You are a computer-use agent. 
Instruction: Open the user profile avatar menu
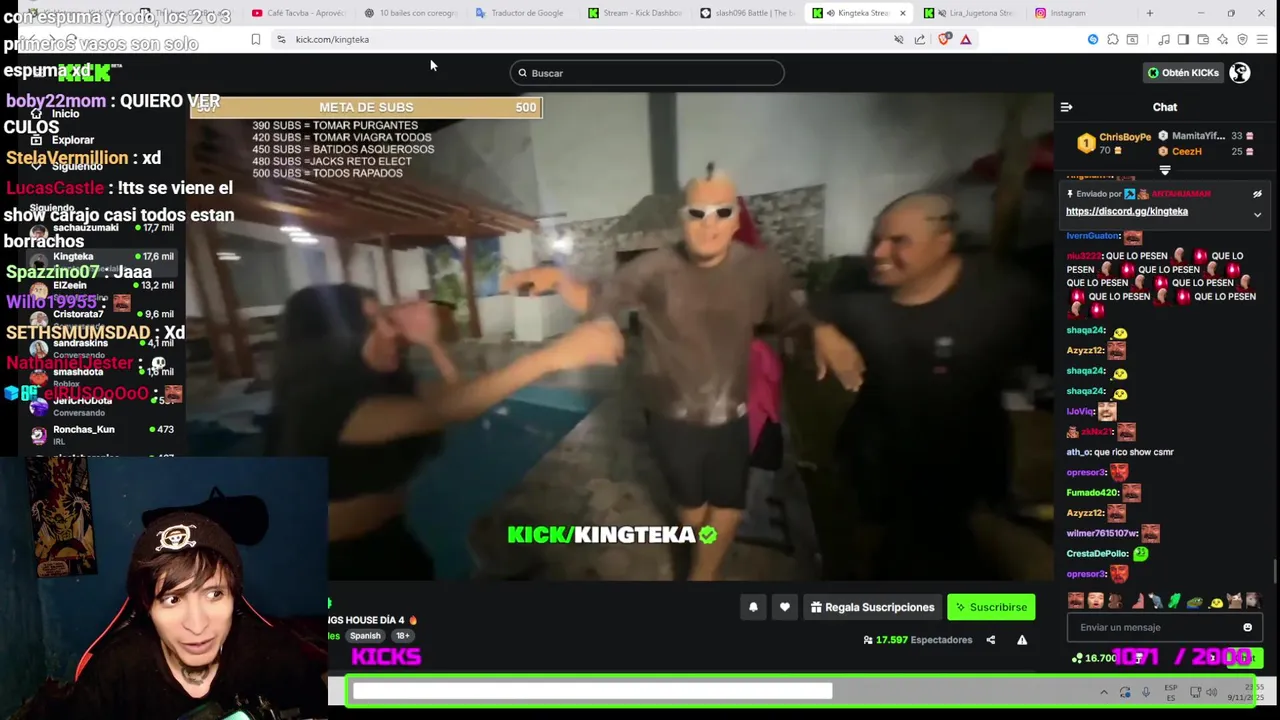(1239, 72)
